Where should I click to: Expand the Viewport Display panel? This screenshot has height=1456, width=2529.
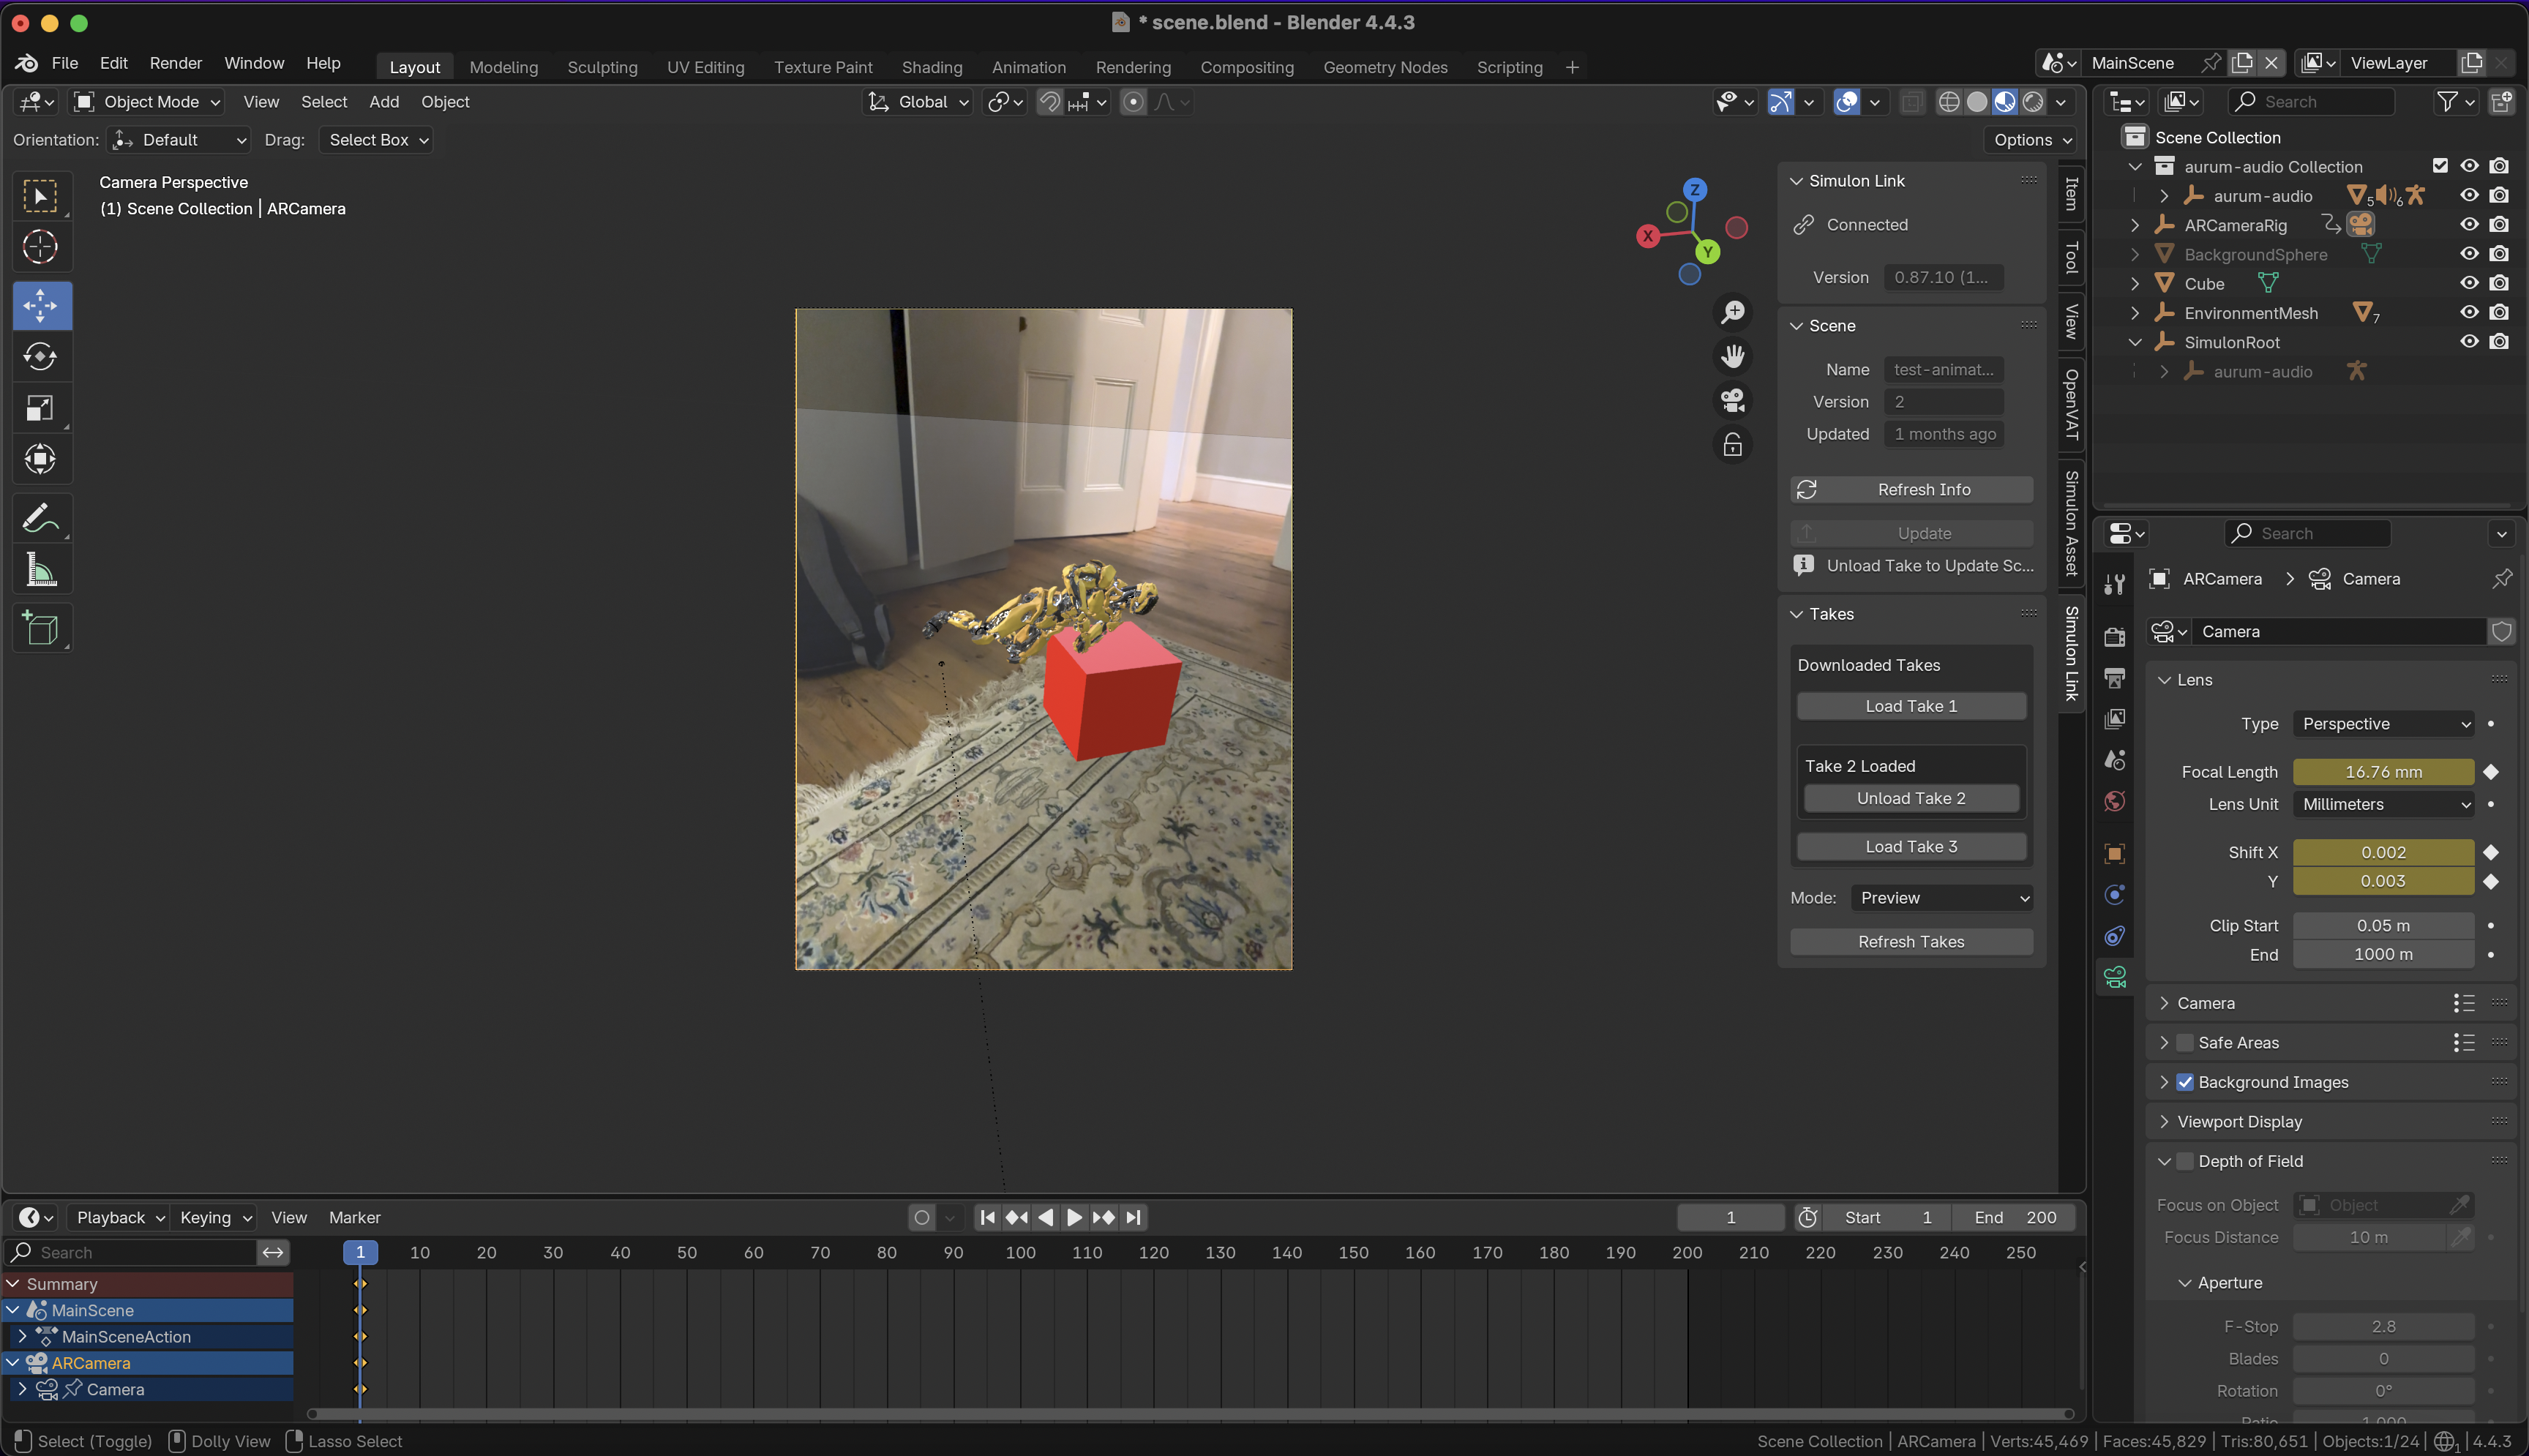coord(2239,1122)
